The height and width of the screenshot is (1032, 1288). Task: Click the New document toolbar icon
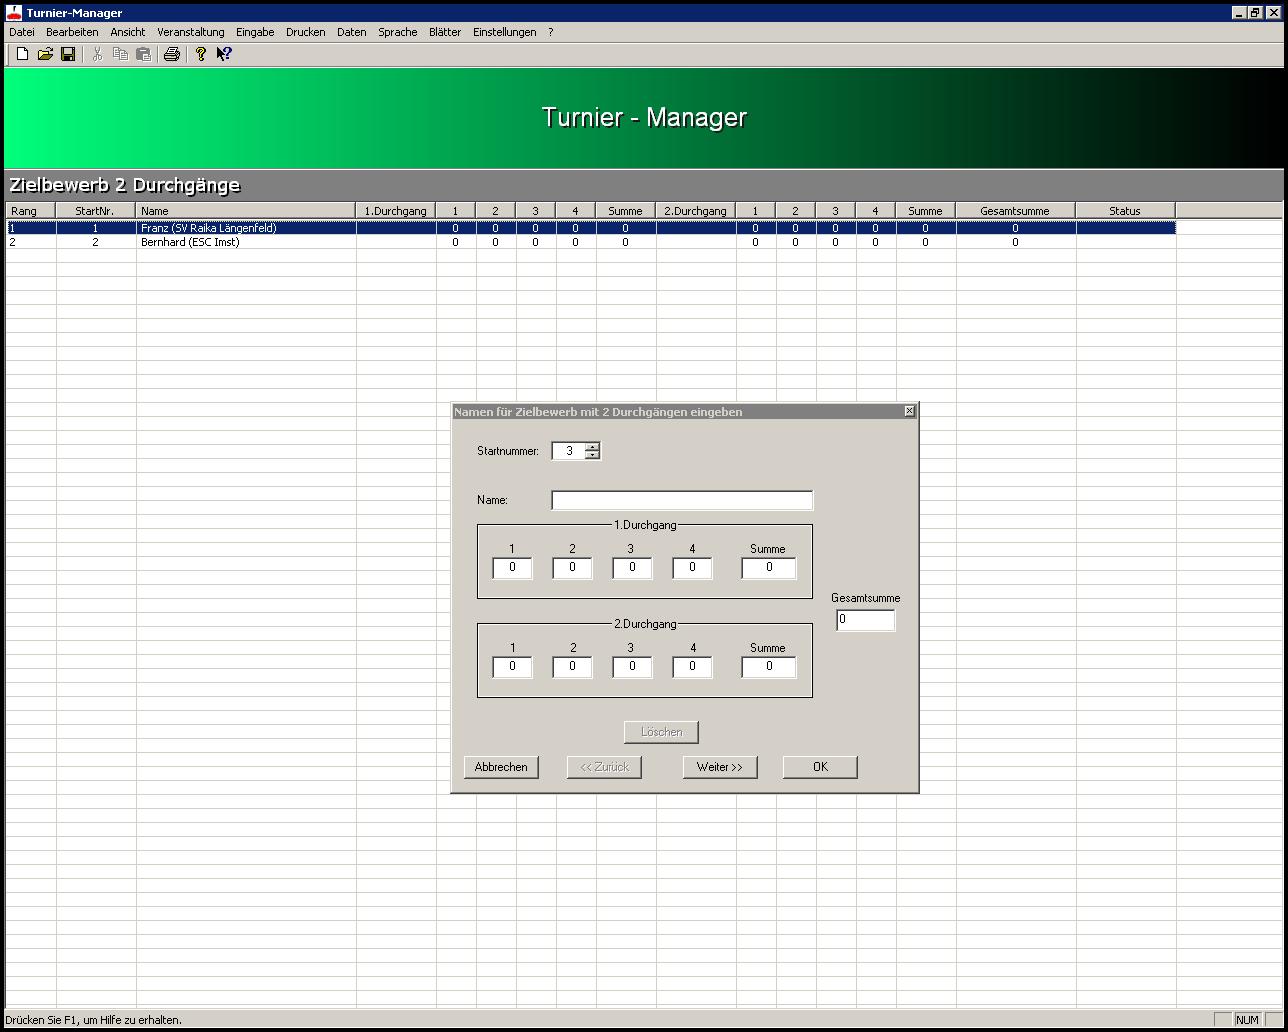tap(22, 54)
